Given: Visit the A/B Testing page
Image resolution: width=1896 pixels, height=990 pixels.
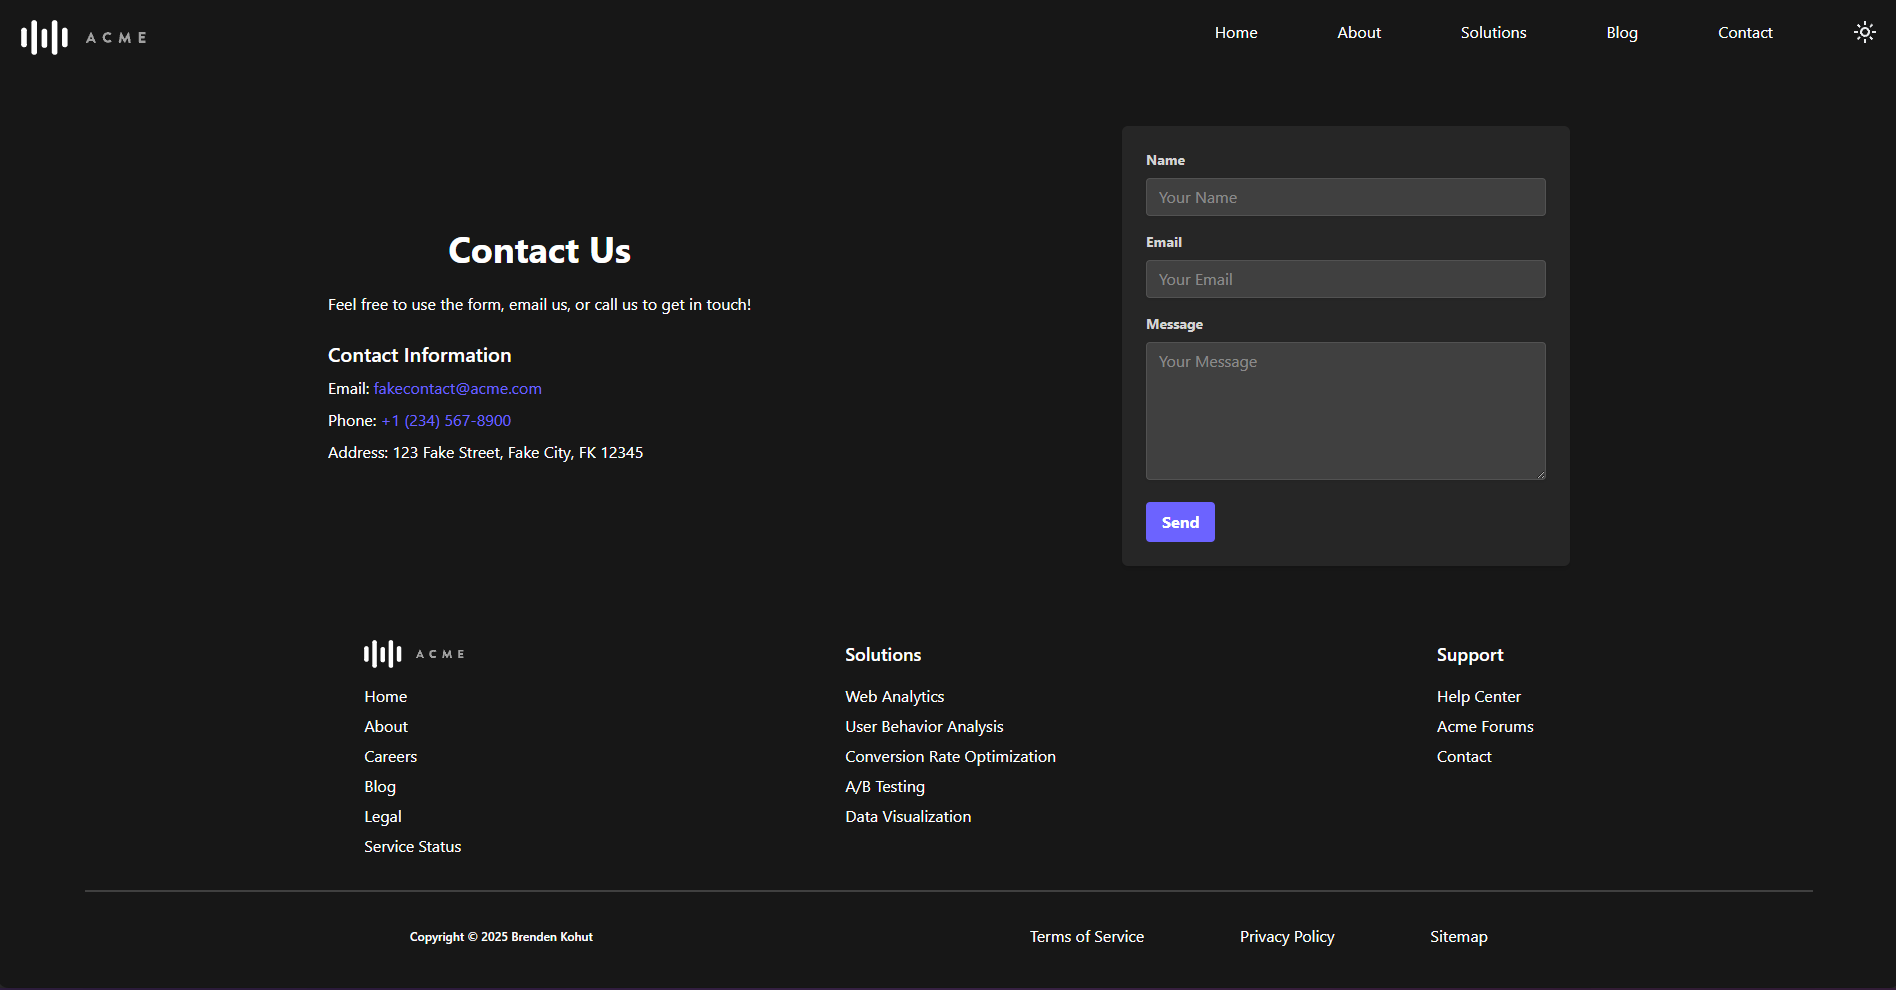Looking at the screenshot, I should coord(885,786).
